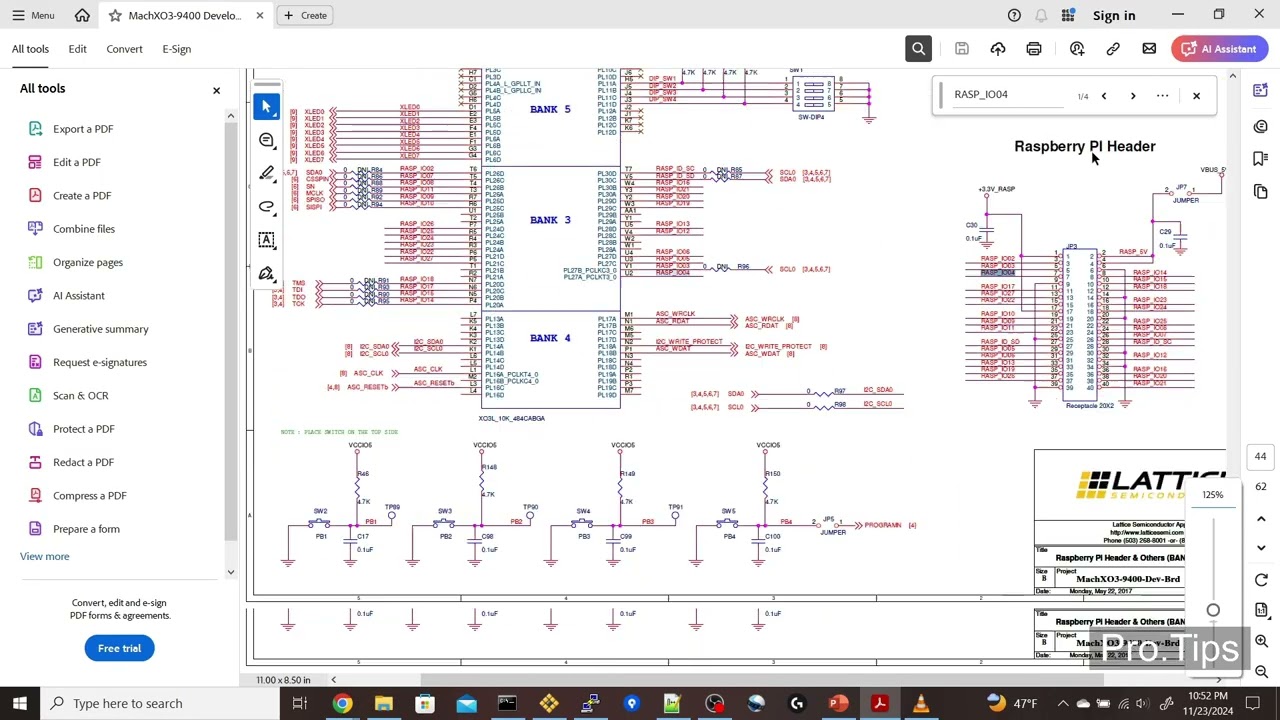Open the AI summary panel in right rail

(x=1260, y=91)
